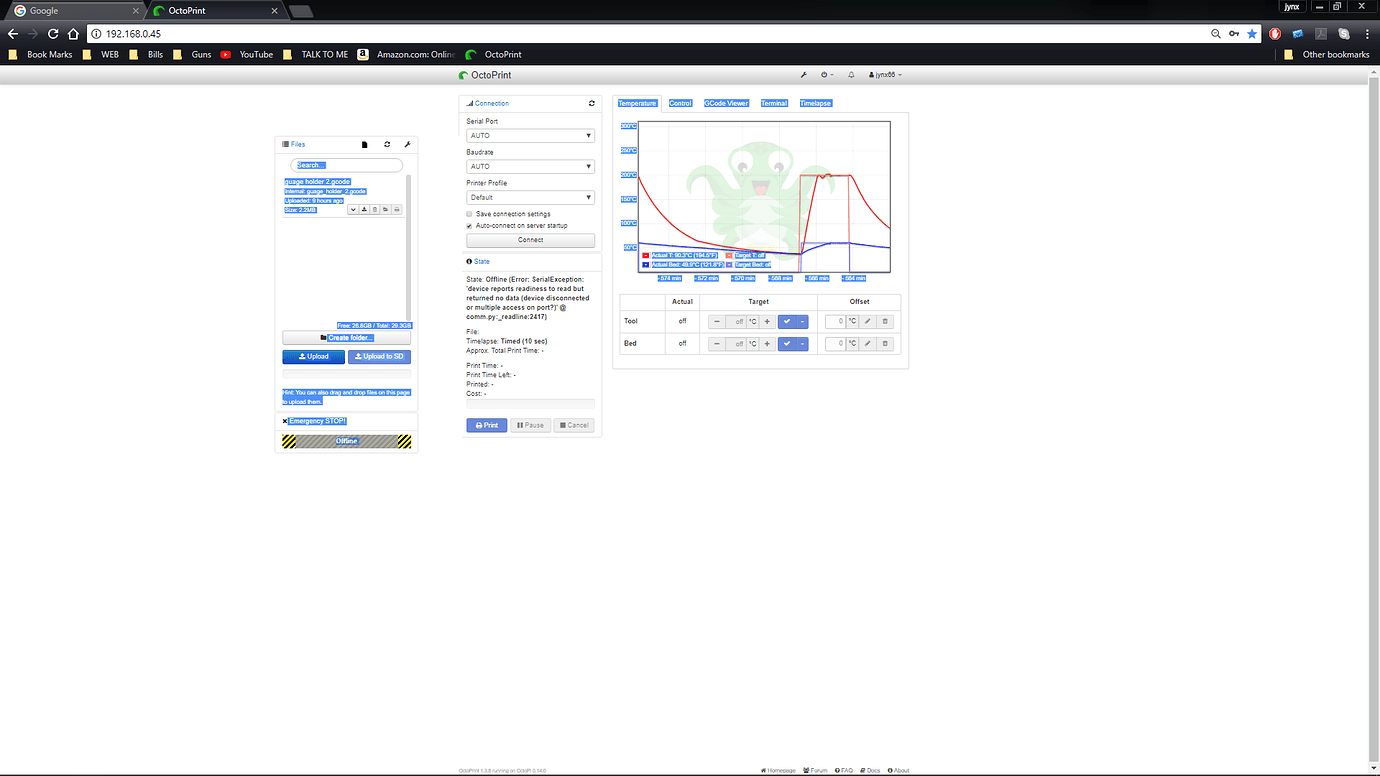Image resolution: width=1380 pixels, height=776 pixels.
Task: Open the Baudrate dropdown
Action: pos(530,166)
